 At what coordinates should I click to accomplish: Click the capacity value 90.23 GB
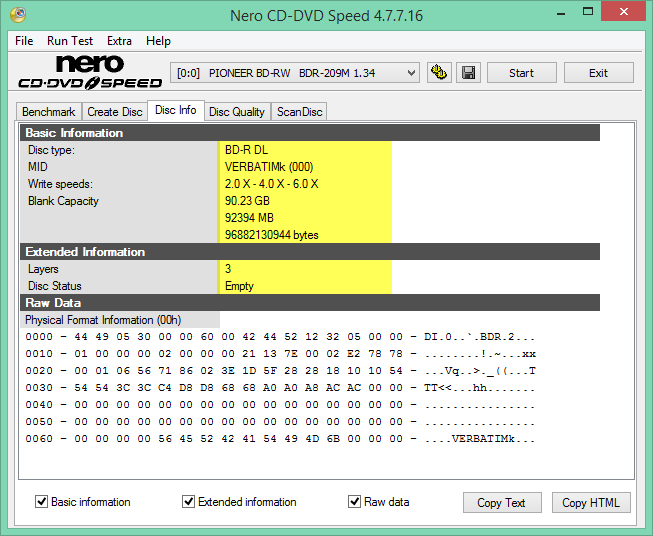(247, 201)
